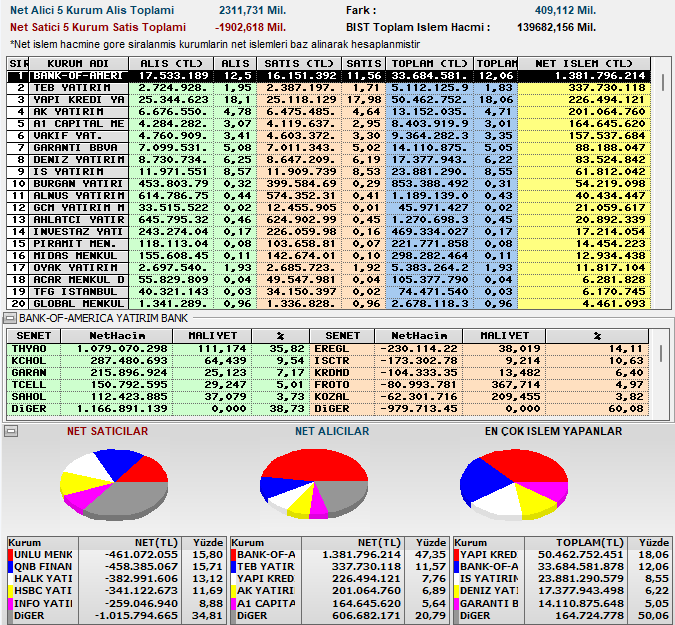Click the BIST Toplam Islem Hacmi value
This screenshot has height=625, width=675.
click(556, 28)
